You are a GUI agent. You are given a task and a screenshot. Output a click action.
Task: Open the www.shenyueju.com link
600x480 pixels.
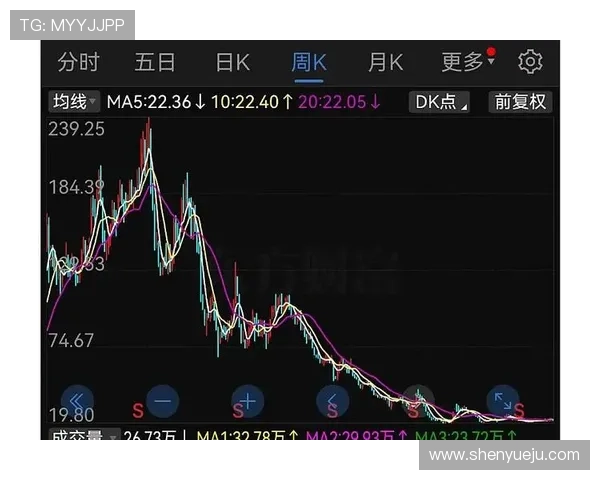(x=504, y=455)
